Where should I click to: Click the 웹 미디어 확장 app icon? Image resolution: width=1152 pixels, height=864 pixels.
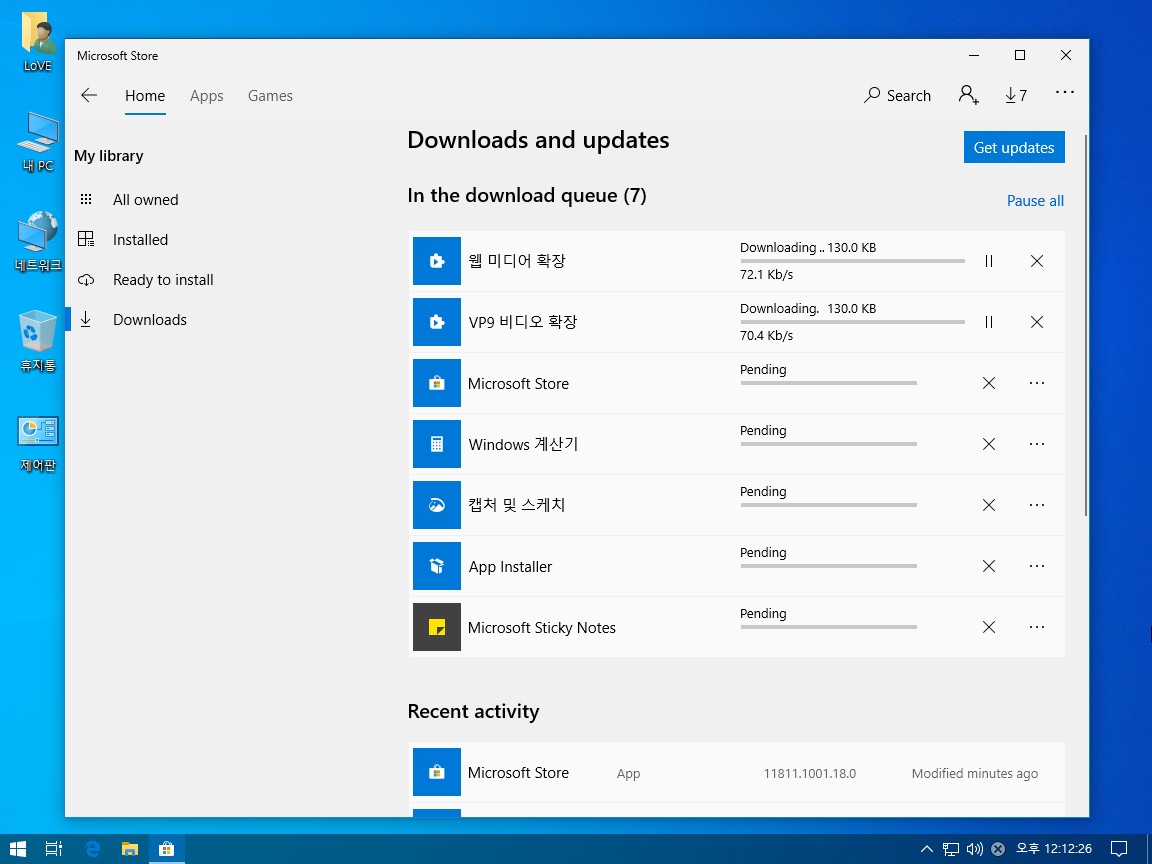click(x=436, y=261)
